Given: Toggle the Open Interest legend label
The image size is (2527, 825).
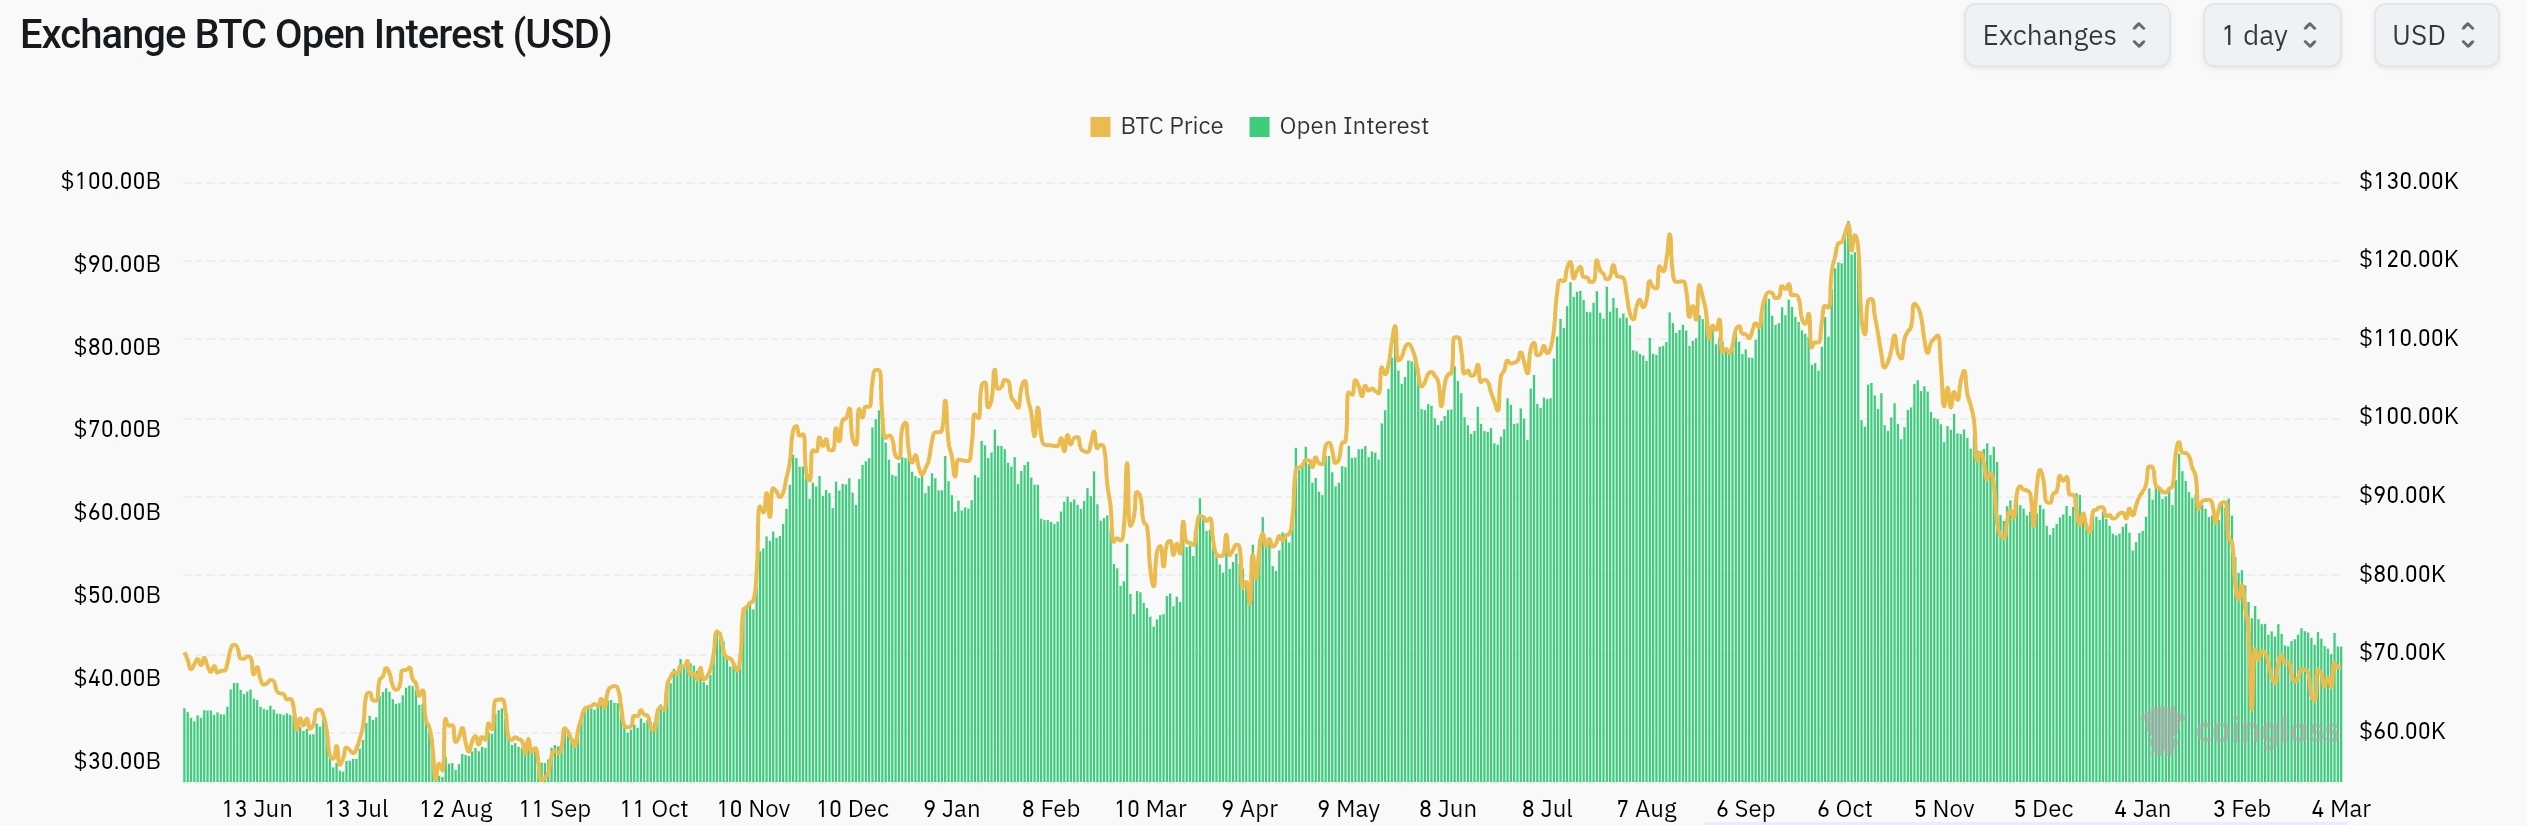Looking at the screenshot, I should (x=1353, y=126).
